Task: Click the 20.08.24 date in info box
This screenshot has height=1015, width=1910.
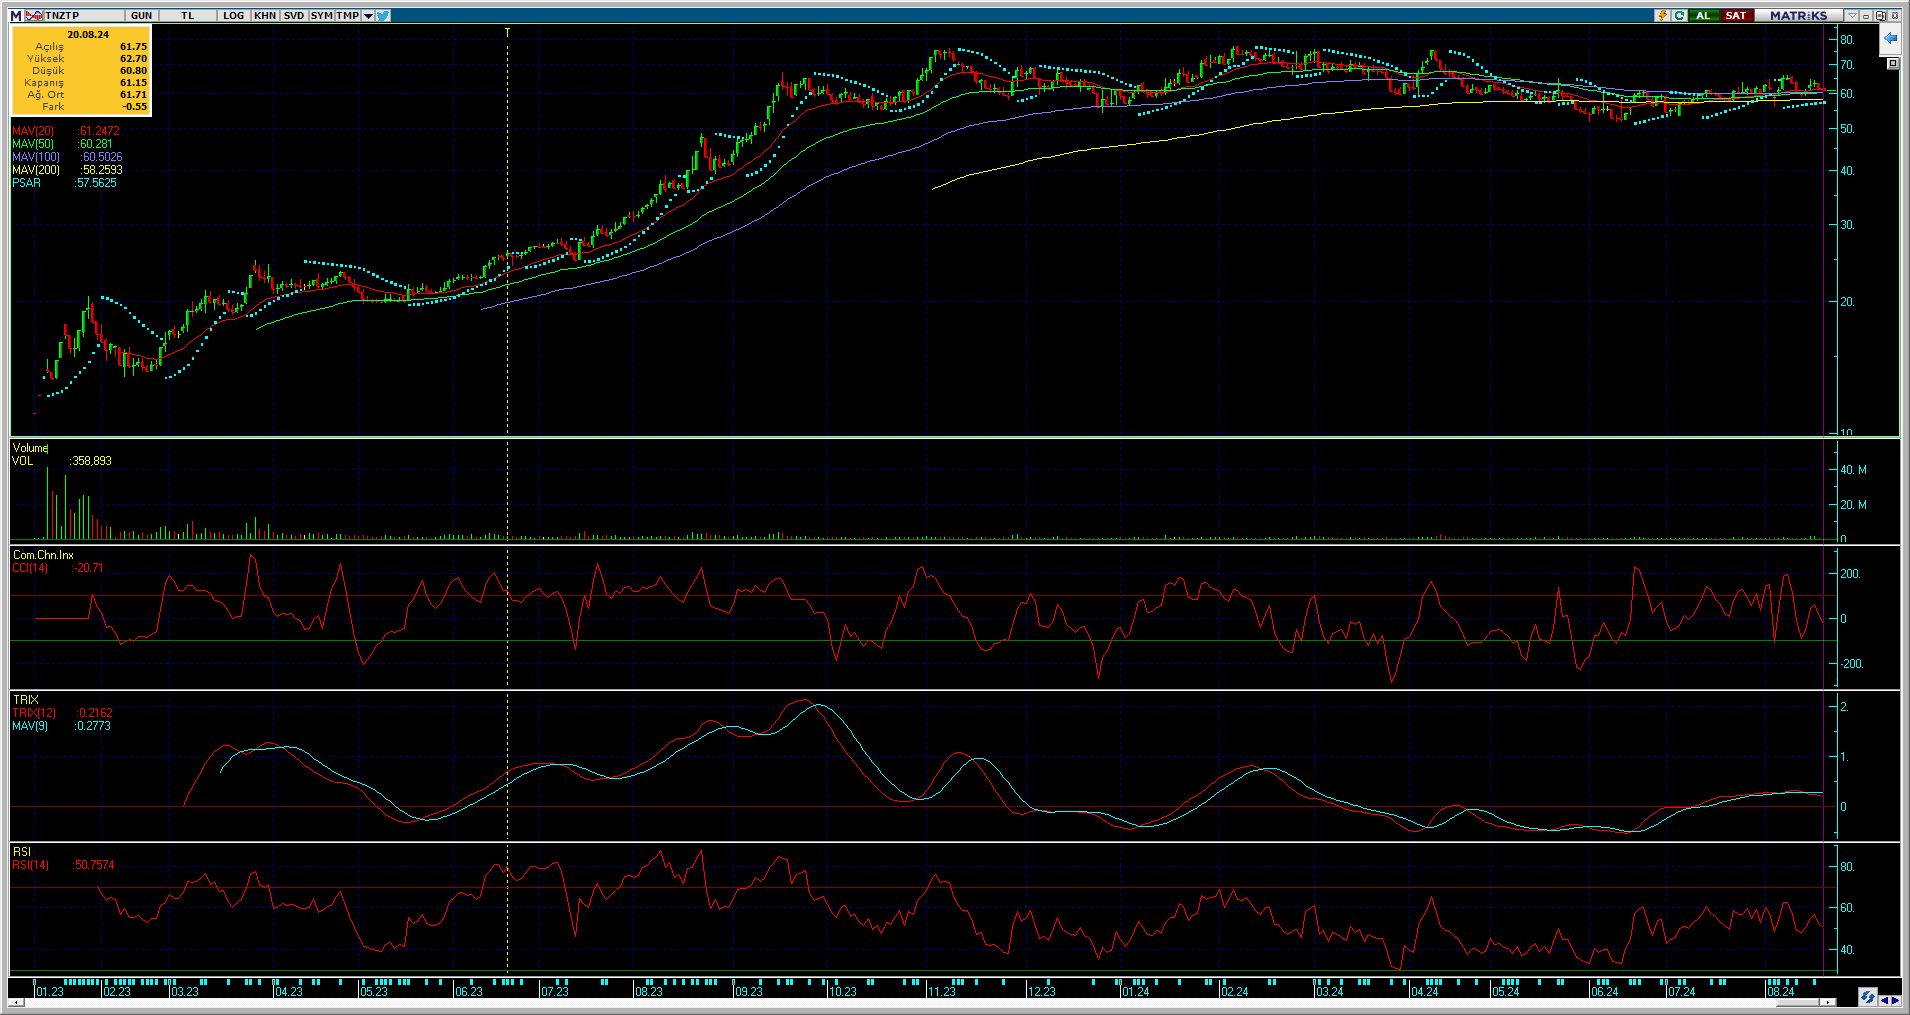Action: tap(88, 34)
